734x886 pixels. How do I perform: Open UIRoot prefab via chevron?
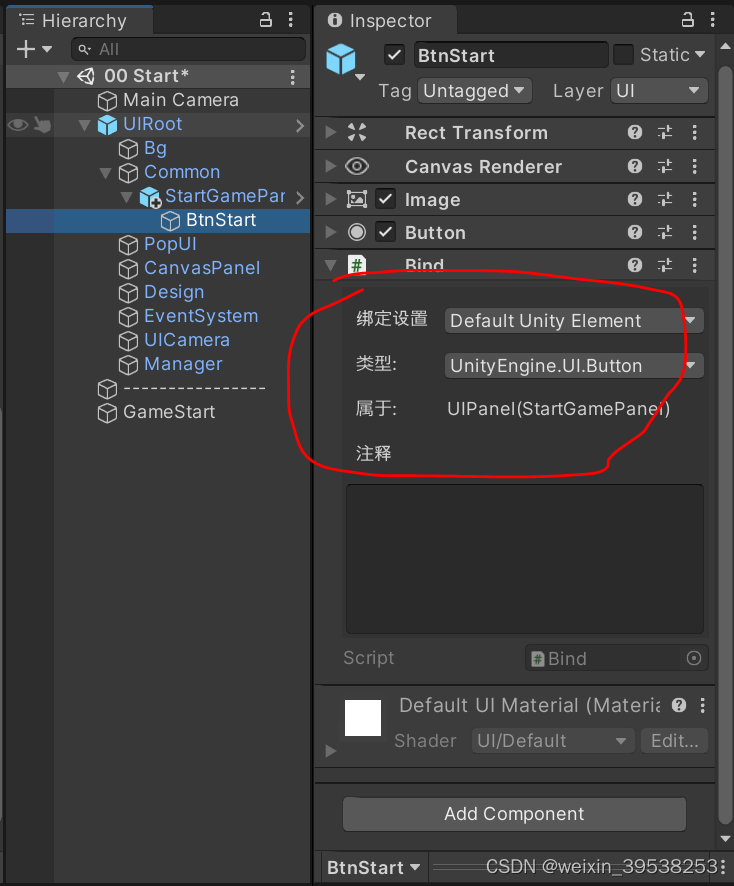pos(300,125)
